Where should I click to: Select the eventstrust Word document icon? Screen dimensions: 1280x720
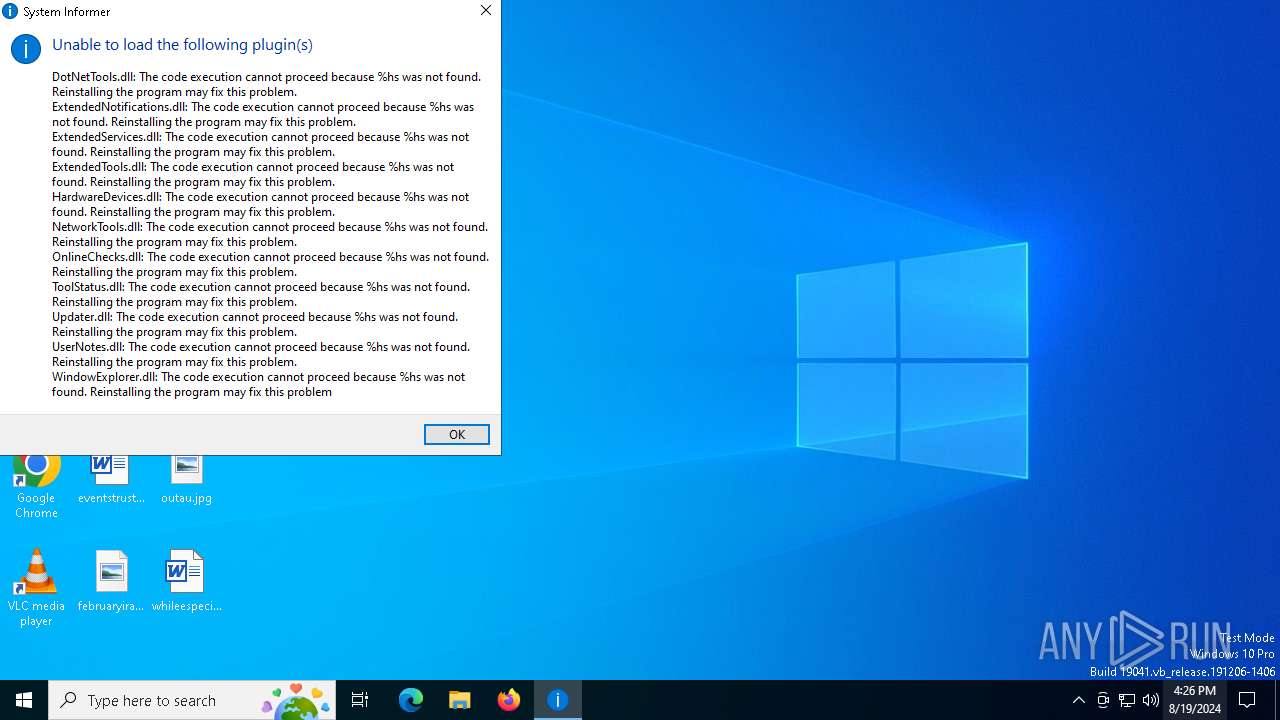tap(111, 480)
